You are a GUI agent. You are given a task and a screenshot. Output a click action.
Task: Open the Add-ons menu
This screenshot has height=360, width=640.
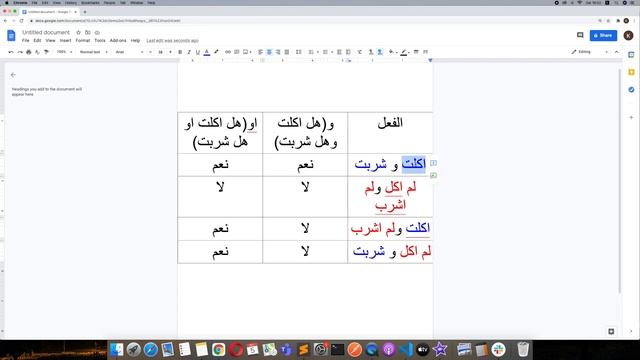coord(118,40)
